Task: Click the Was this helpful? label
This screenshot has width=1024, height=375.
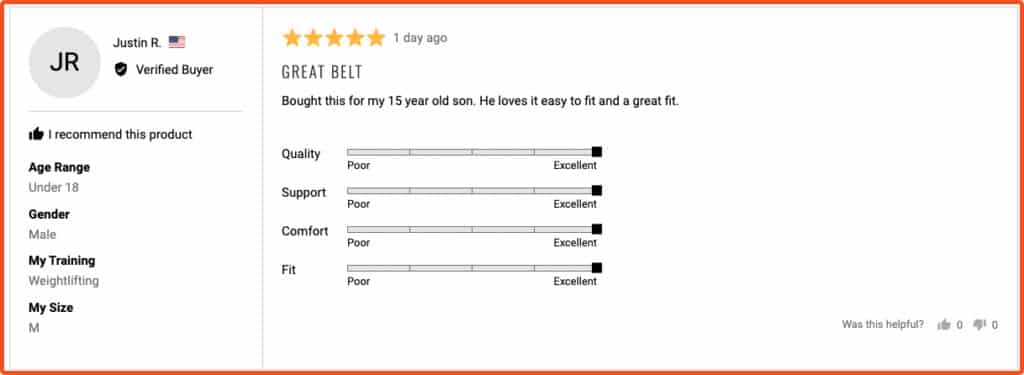Action: tap(883, 325)
